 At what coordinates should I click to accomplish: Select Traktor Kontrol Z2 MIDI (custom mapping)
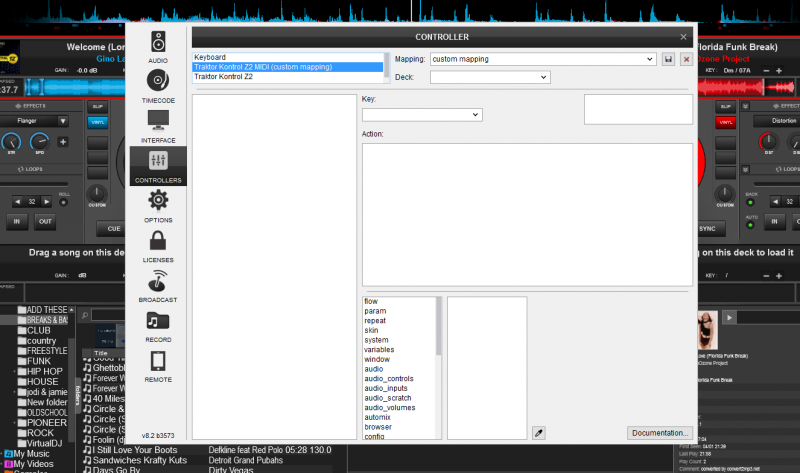[288, 67]
